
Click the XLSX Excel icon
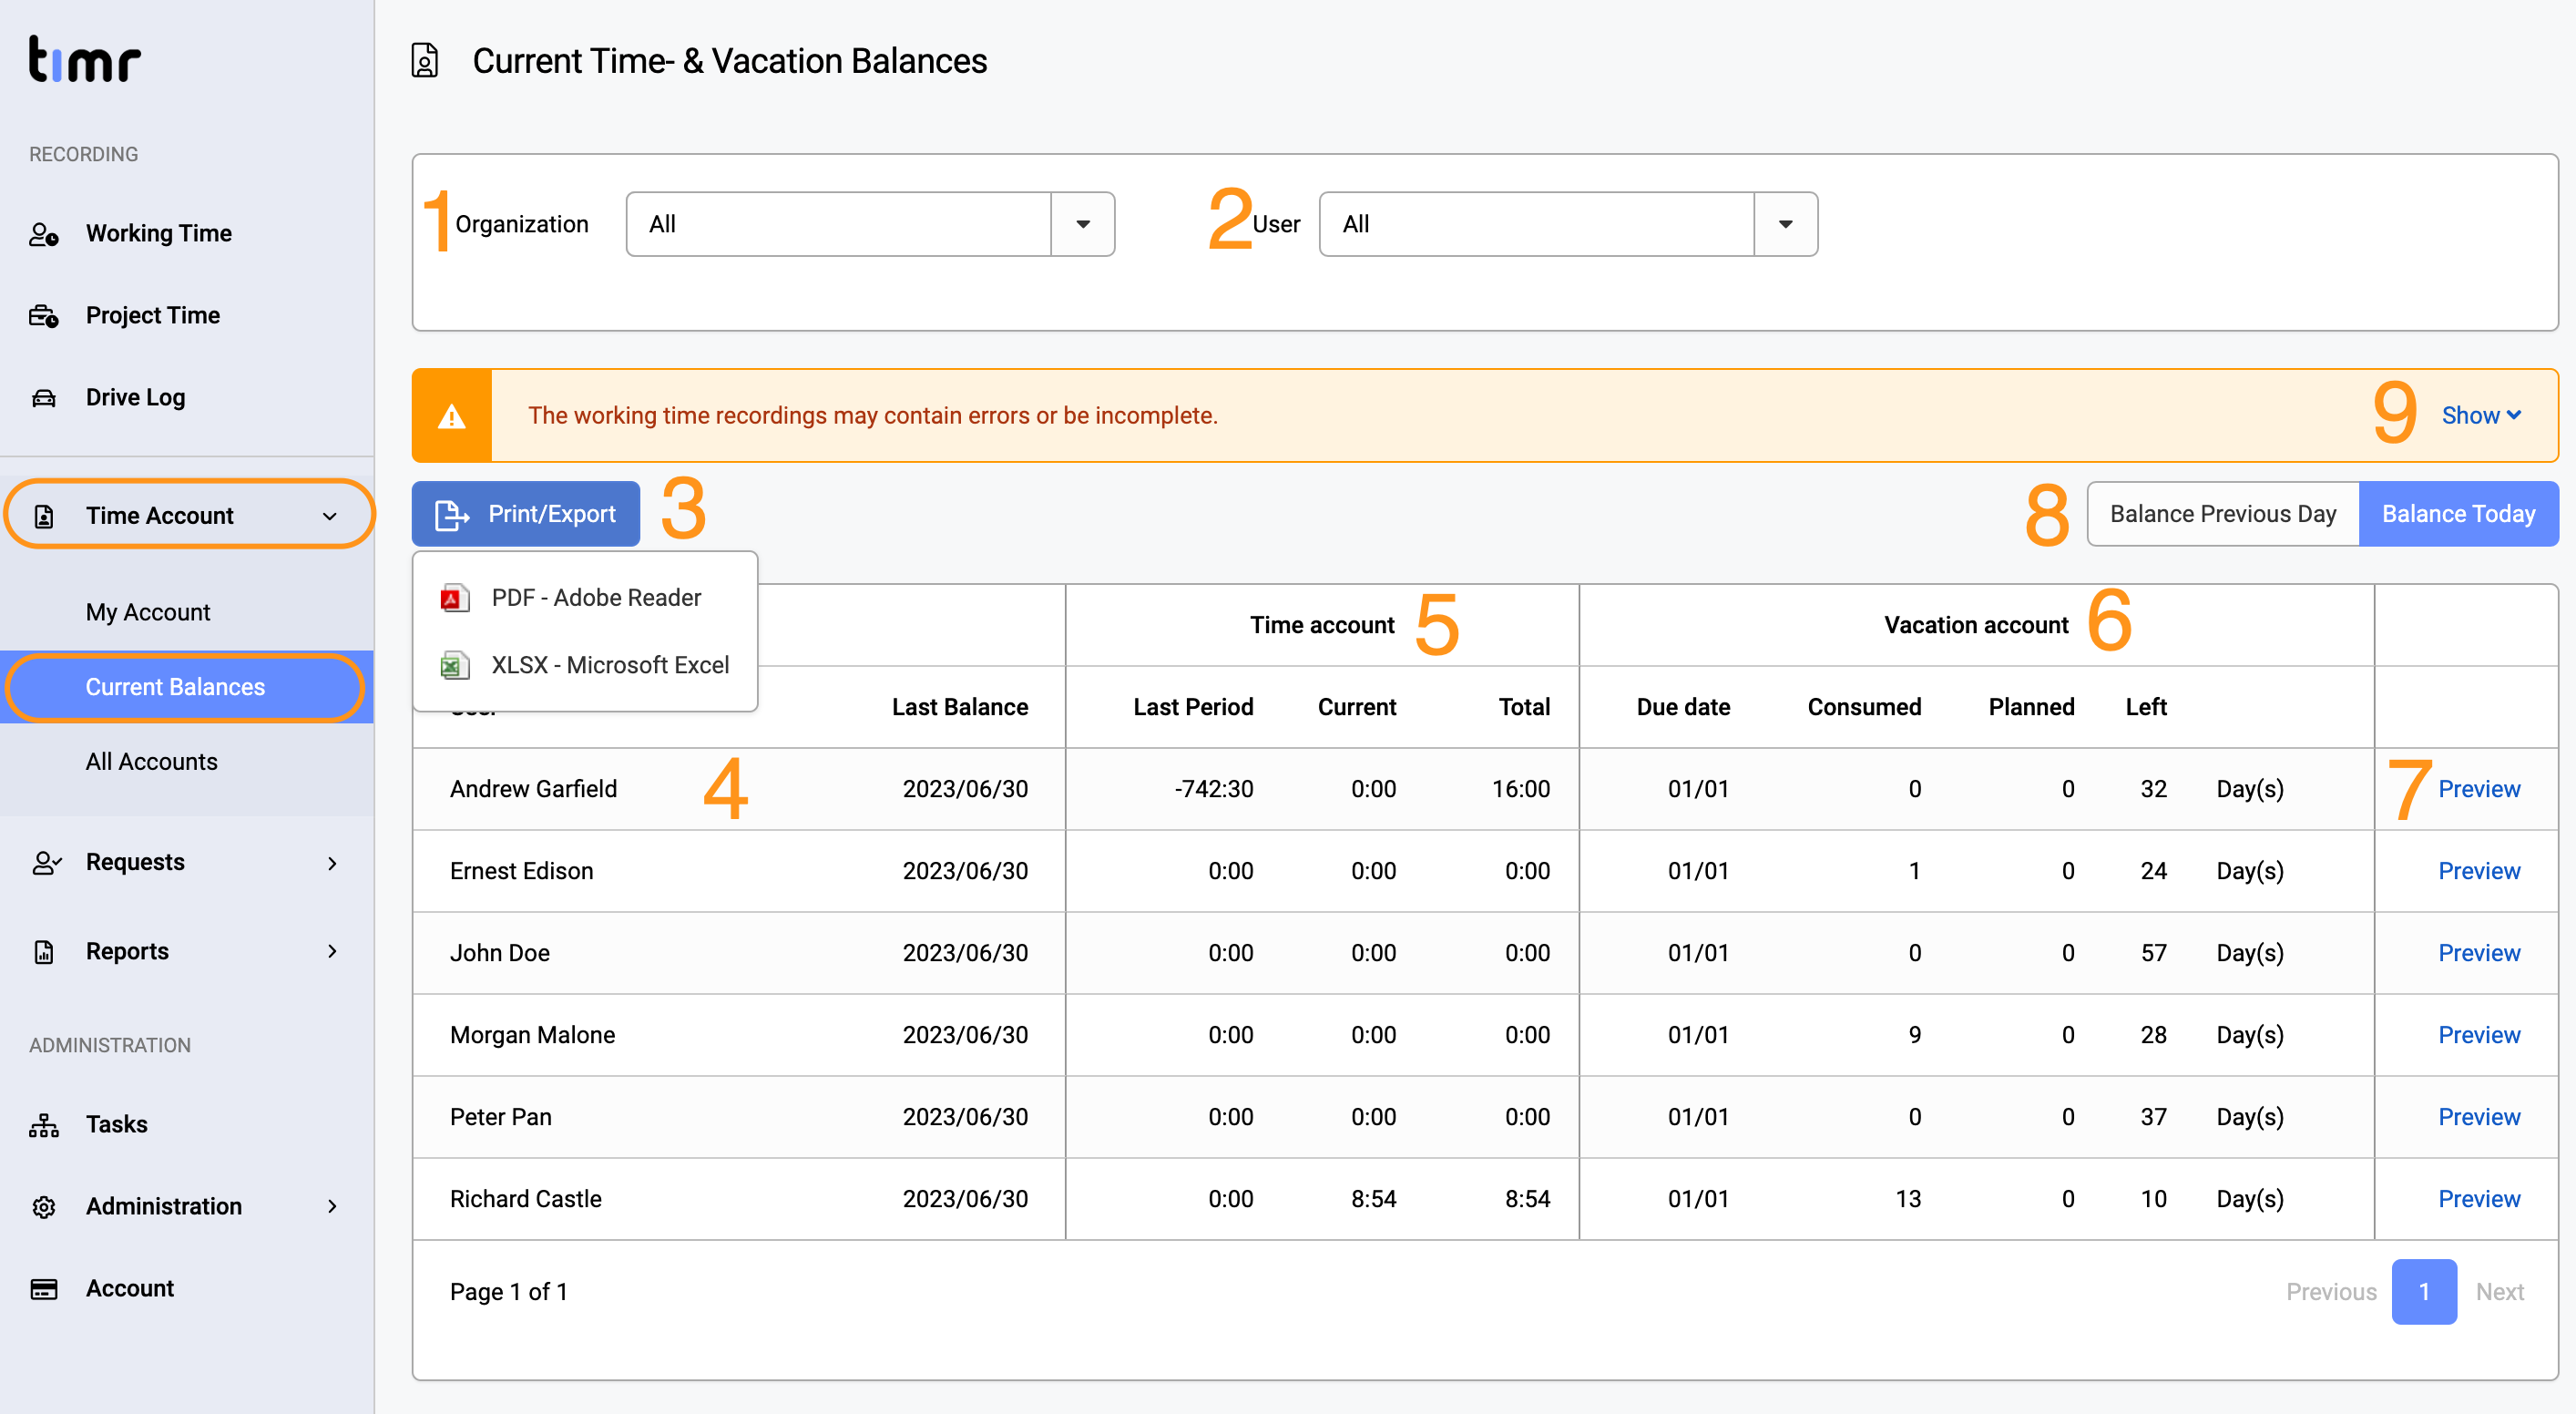(455, 666)
